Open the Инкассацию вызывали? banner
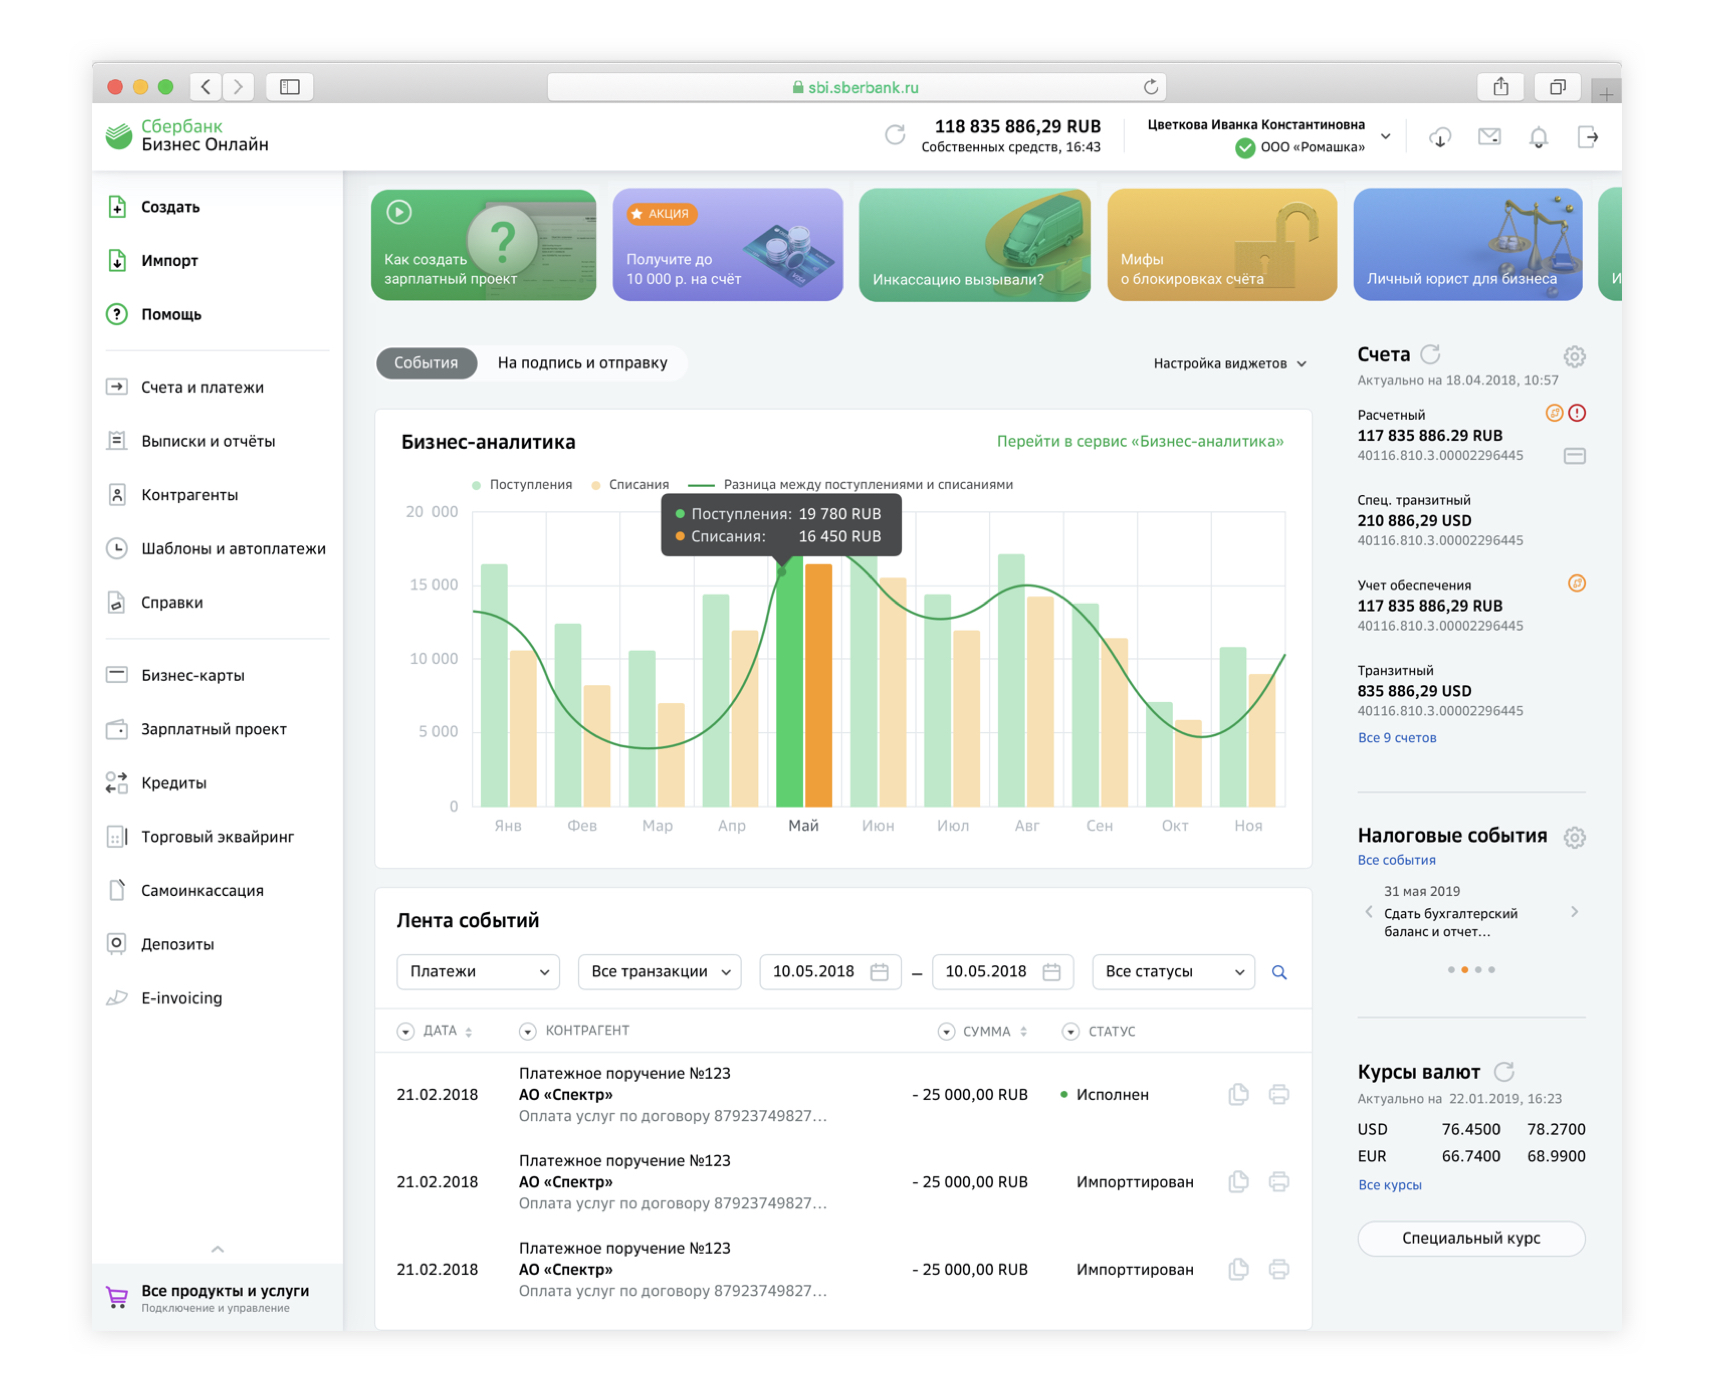The image size is (1714, 1390). (975, 245)
